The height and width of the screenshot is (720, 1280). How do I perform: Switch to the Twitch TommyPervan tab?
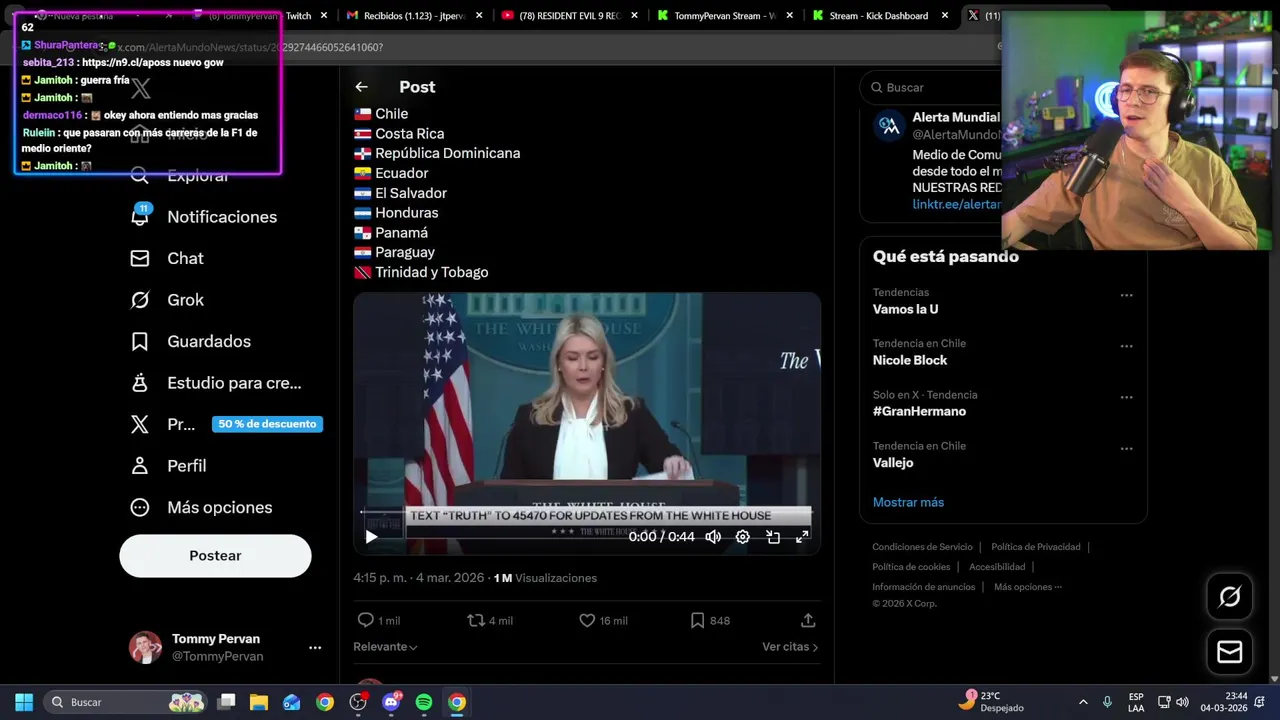(258, 16)
